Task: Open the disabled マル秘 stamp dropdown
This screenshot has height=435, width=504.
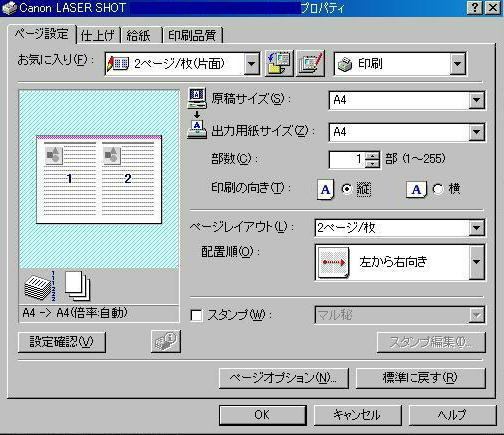Action: (476, 315)
